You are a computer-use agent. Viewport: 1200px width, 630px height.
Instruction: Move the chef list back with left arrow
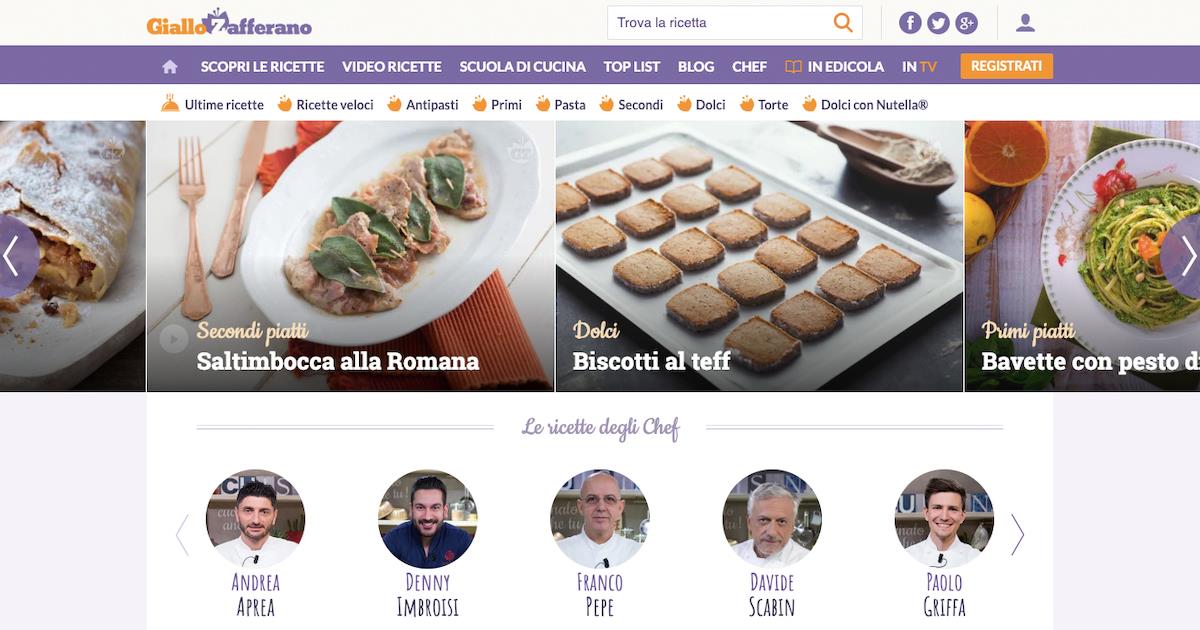tap(182, 535)
